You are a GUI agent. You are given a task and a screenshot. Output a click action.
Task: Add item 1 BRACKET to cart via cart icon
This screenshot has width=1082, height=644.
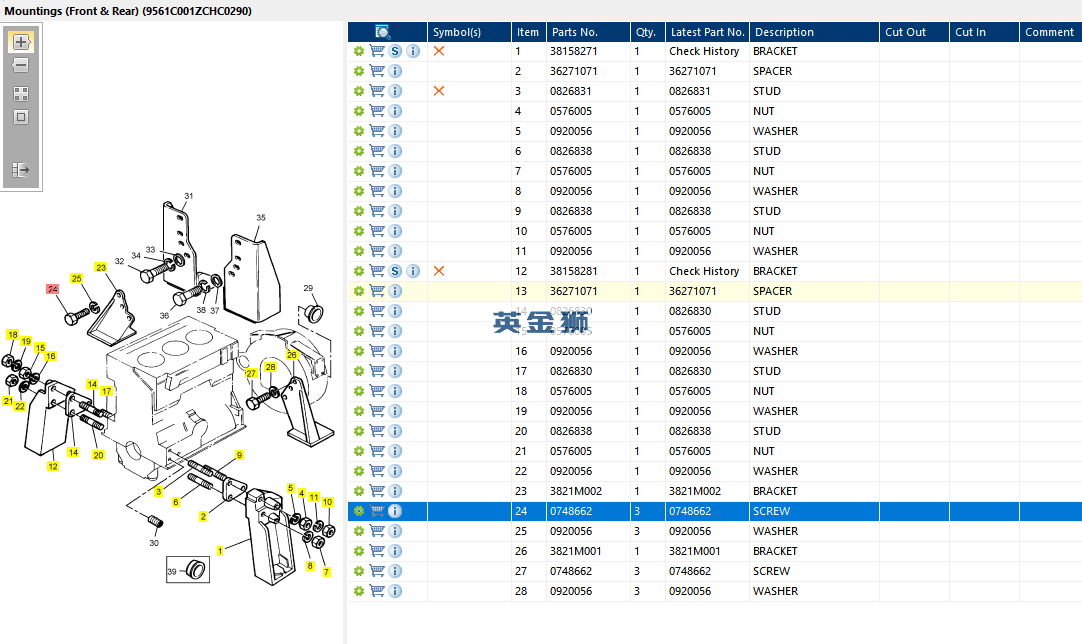(377, 51)
